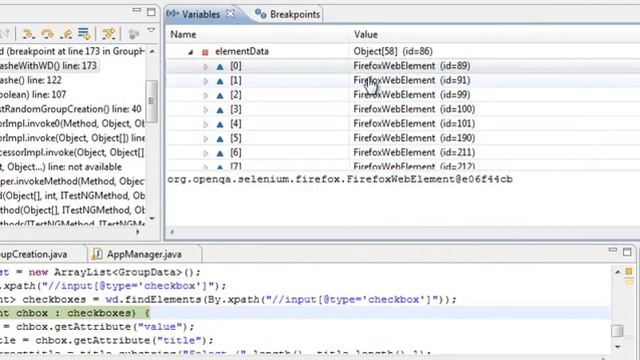Click the orange overview ruler marker
This screenshot has width=640, height=360.
coord(629,271)
